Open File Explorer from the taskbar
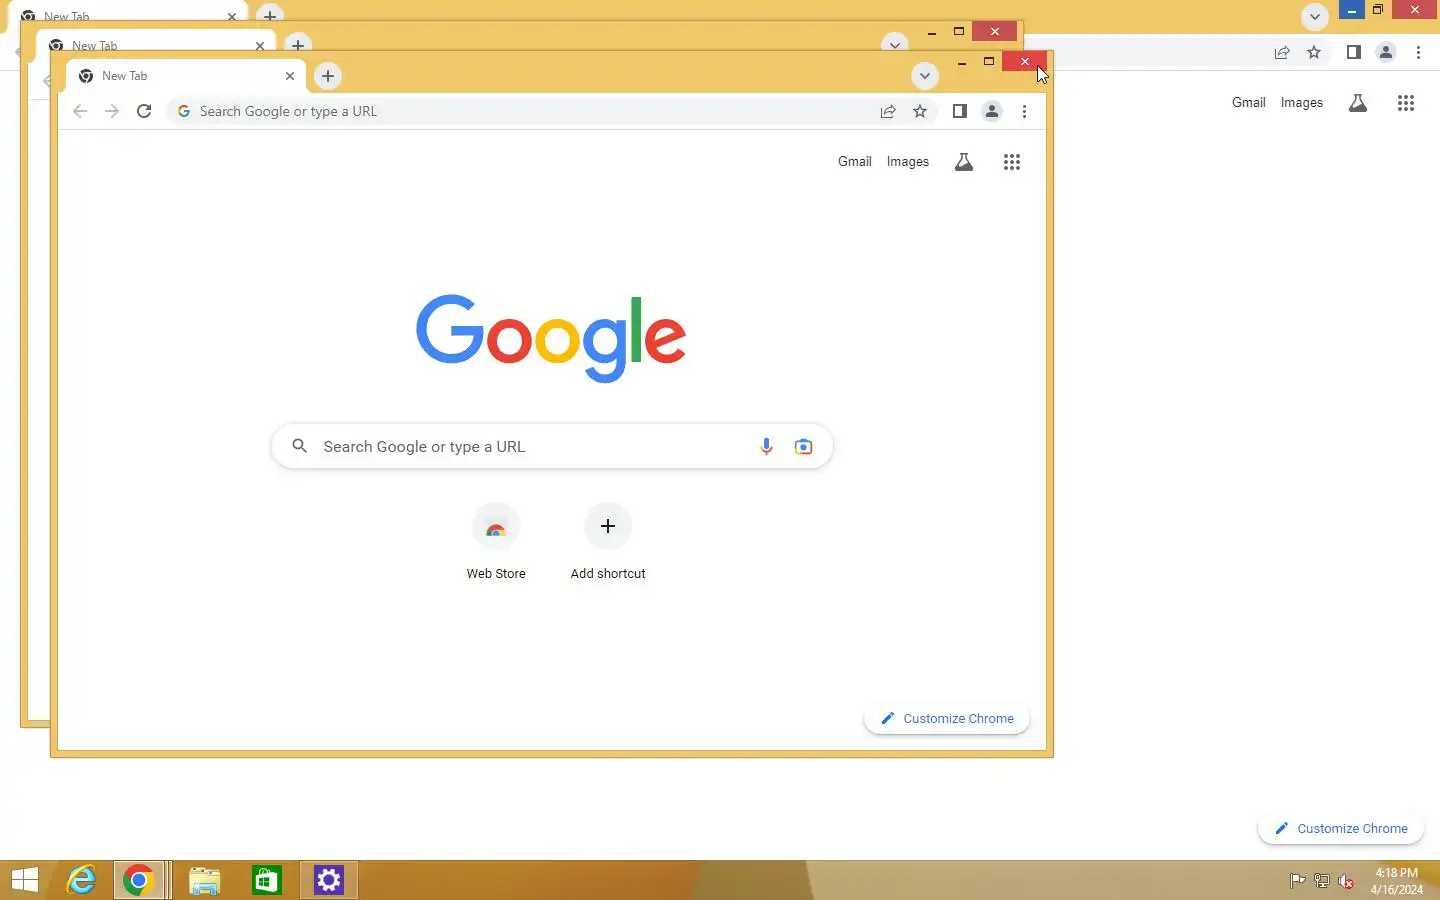1440x900 pixels. pyautogui.click(x=204, y=880)
